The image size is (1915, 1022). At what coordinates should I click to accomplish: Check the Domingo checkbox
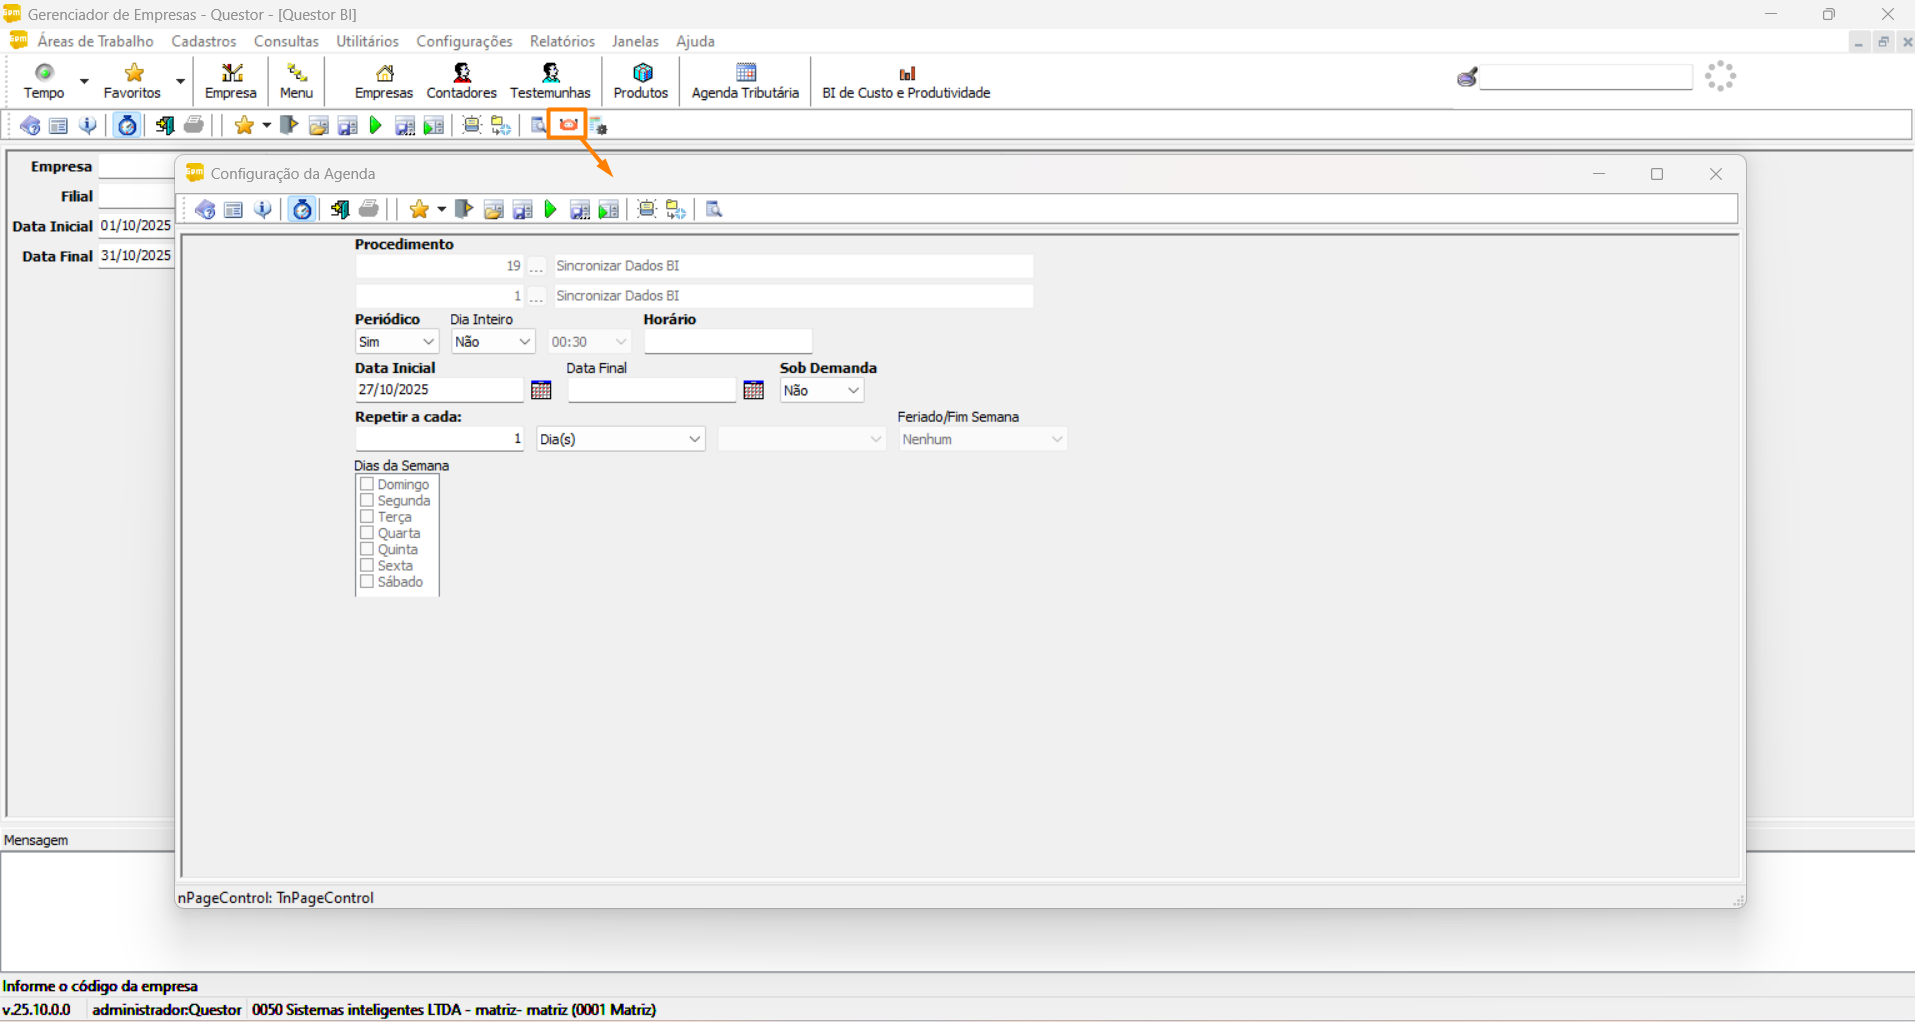pyautogui.click(x=367, y=484)
